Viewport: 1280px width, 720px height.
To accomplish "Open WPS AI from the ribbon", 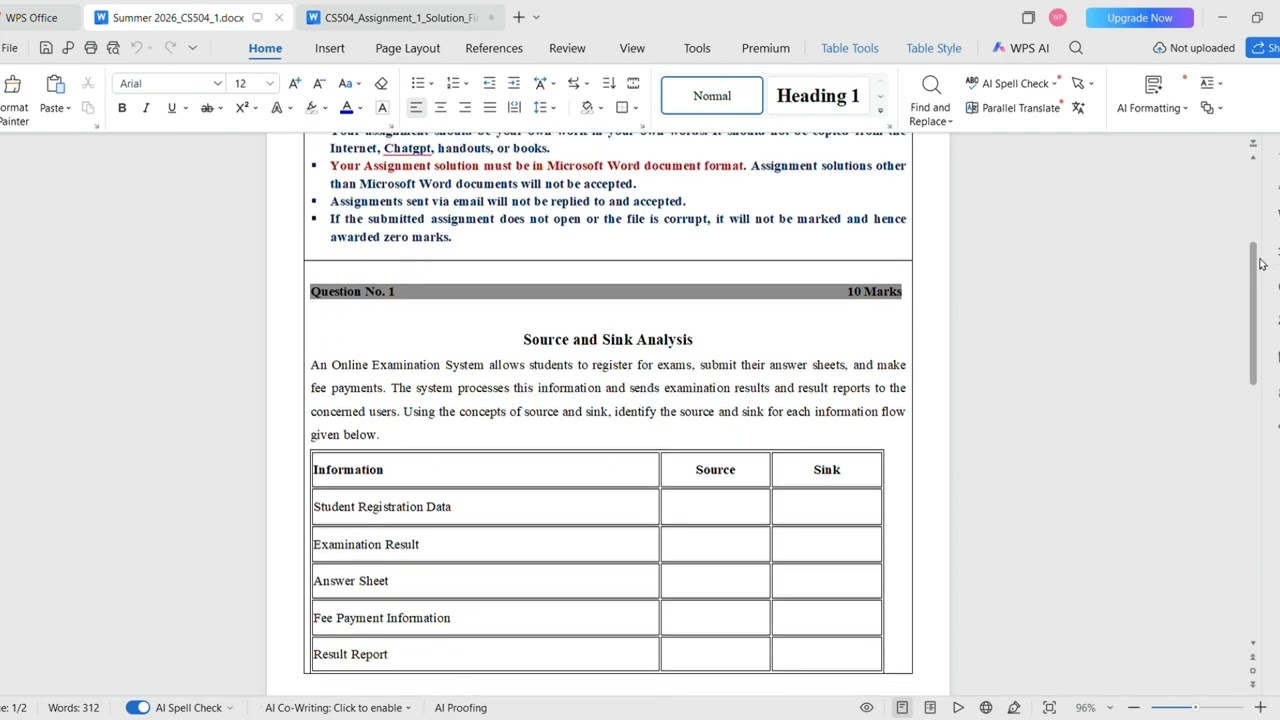I will point(1021,48).
